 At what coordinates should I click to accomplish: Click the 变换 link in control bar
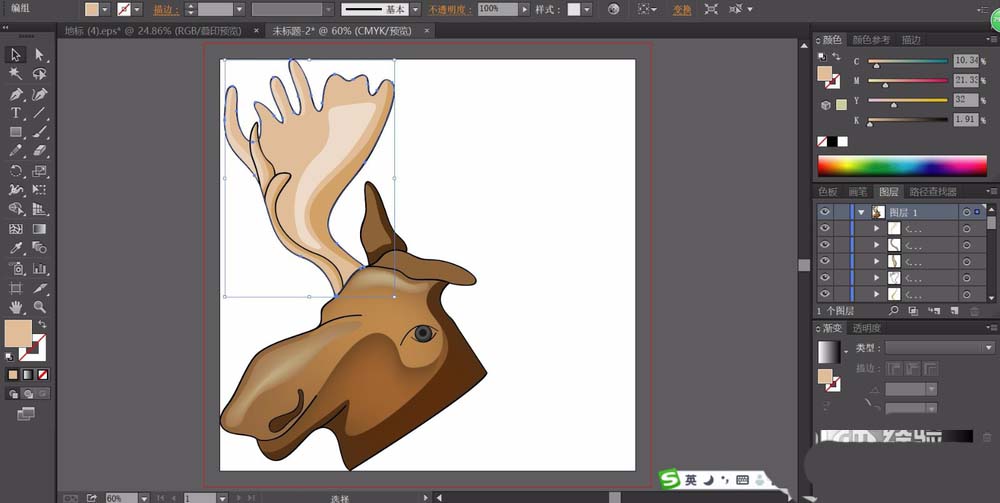click(x=681, y=9)
